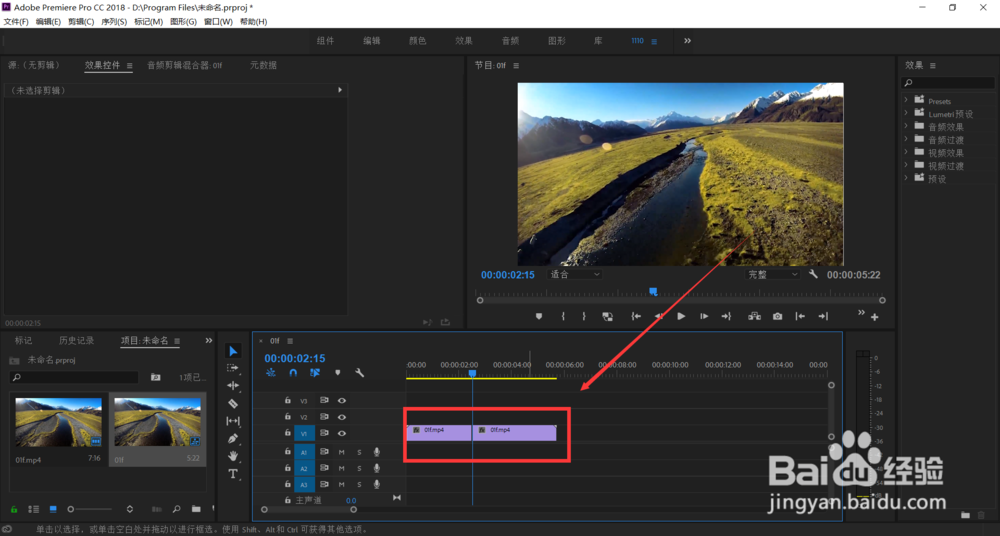Open timeline display settings wrench
Image resolution: width=1000 pixels, height=536 pixels.
pyautogui.click(x=360, y=373)
